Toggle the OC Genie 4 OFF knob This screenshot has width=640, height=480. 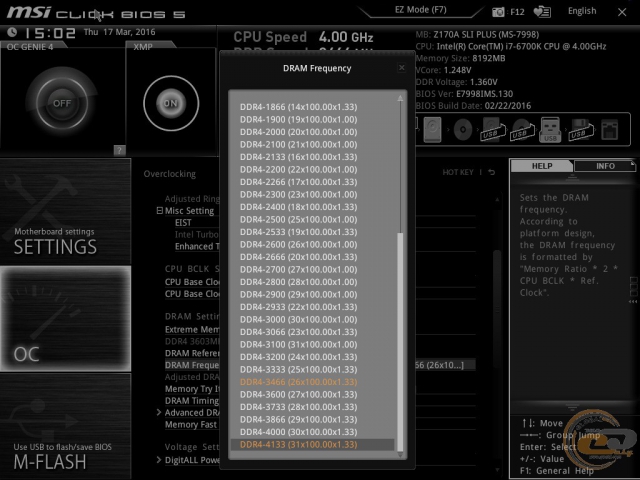(62, 103)
